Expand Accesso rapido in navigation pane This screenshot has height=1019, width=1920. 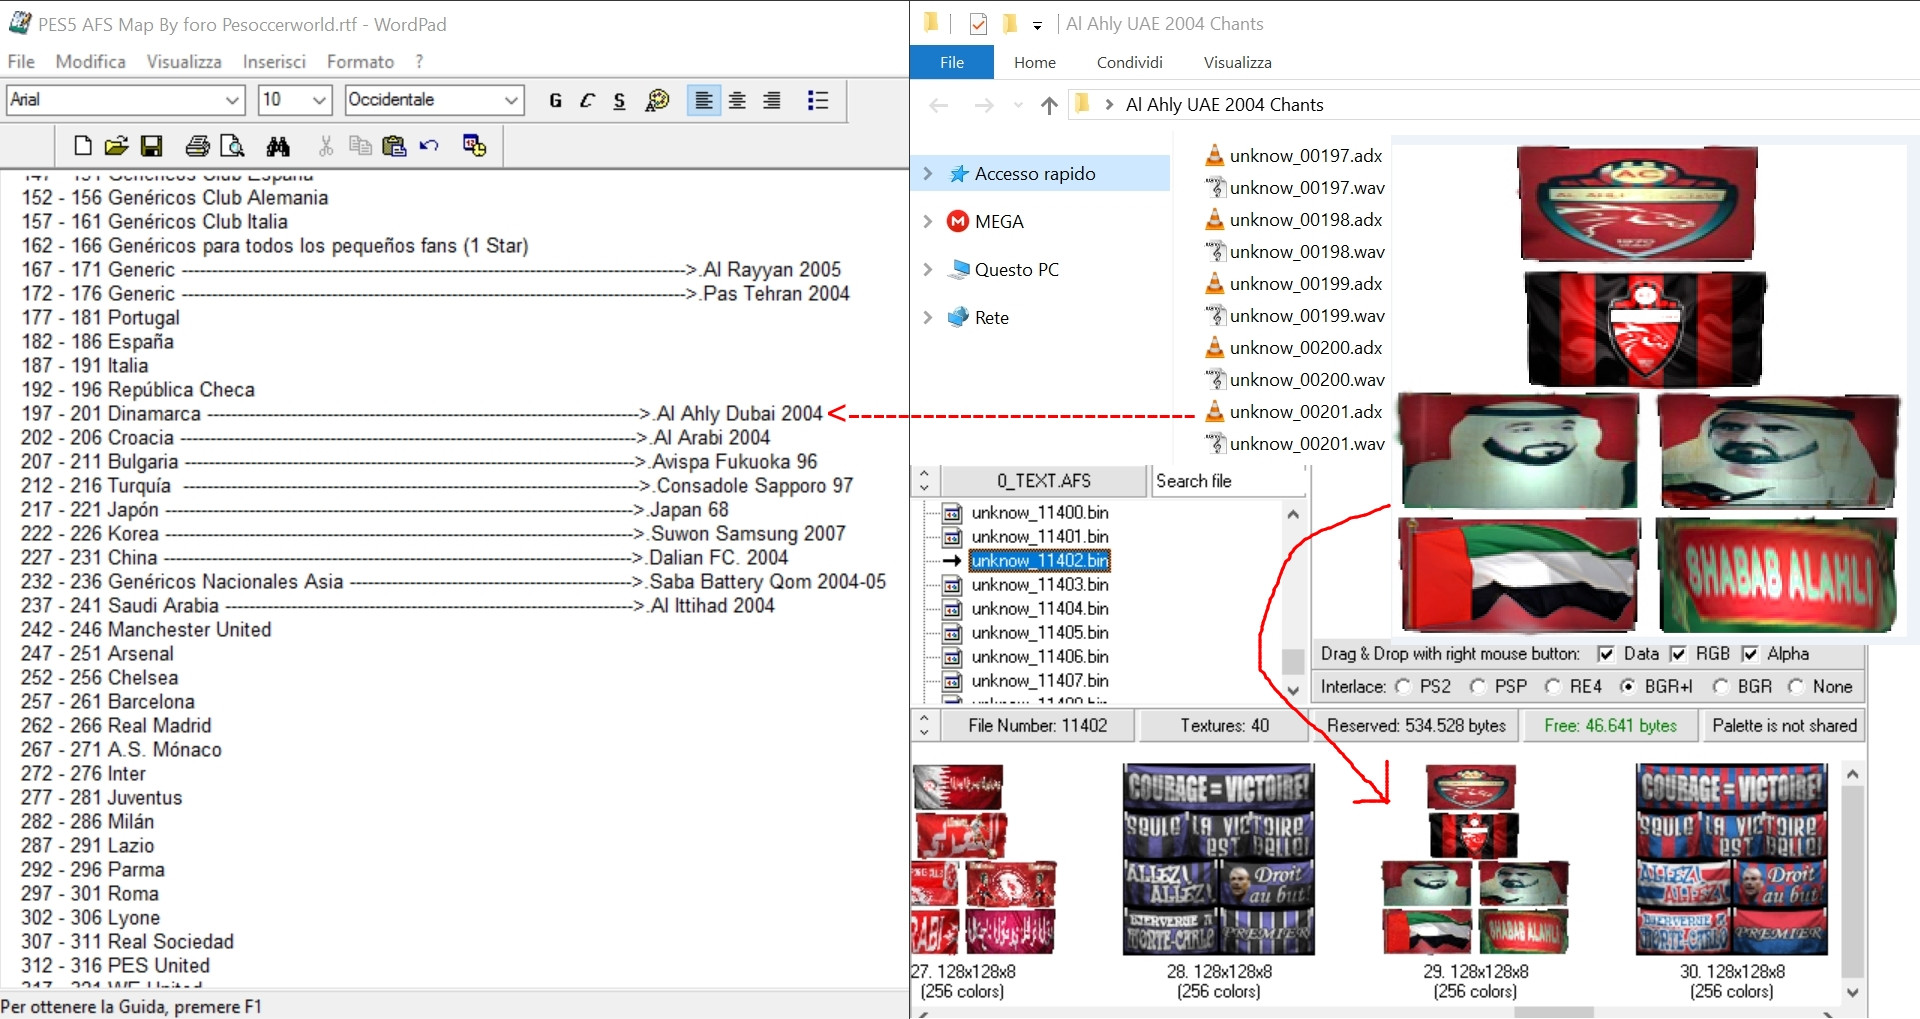coord(927,174)
